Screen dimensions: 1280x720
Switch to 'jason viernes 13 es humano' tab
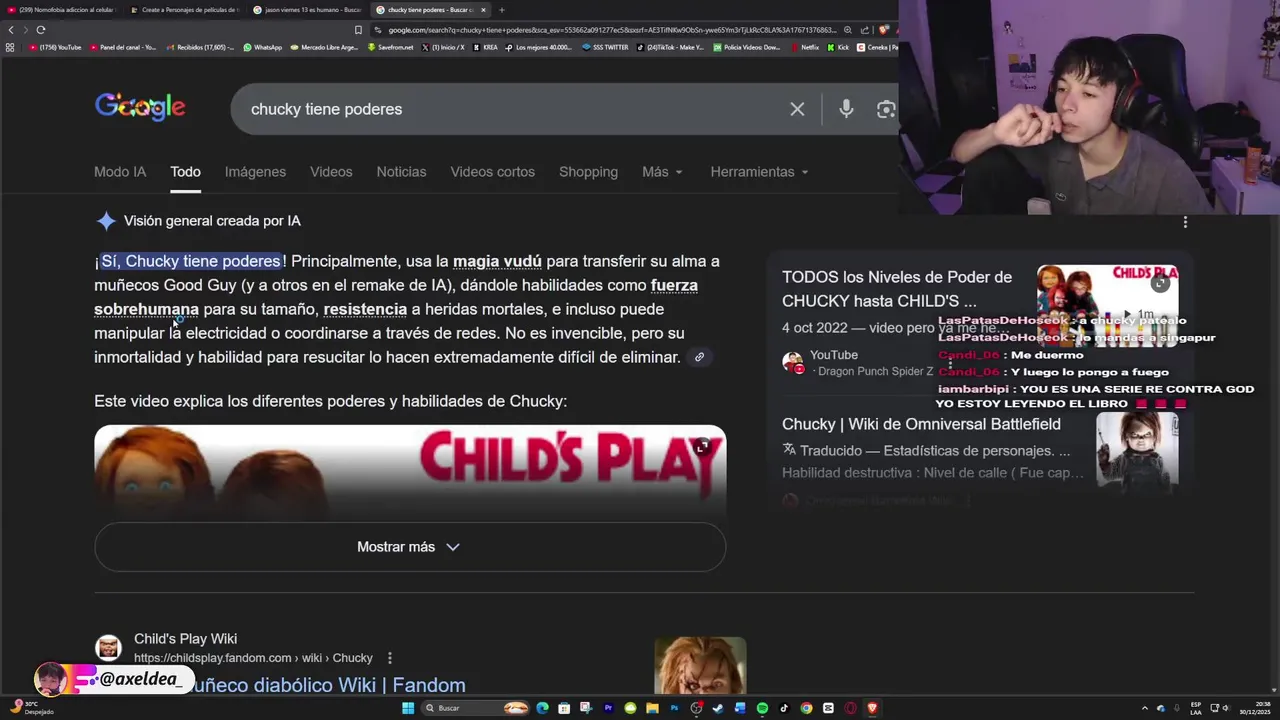click(305, 10)
